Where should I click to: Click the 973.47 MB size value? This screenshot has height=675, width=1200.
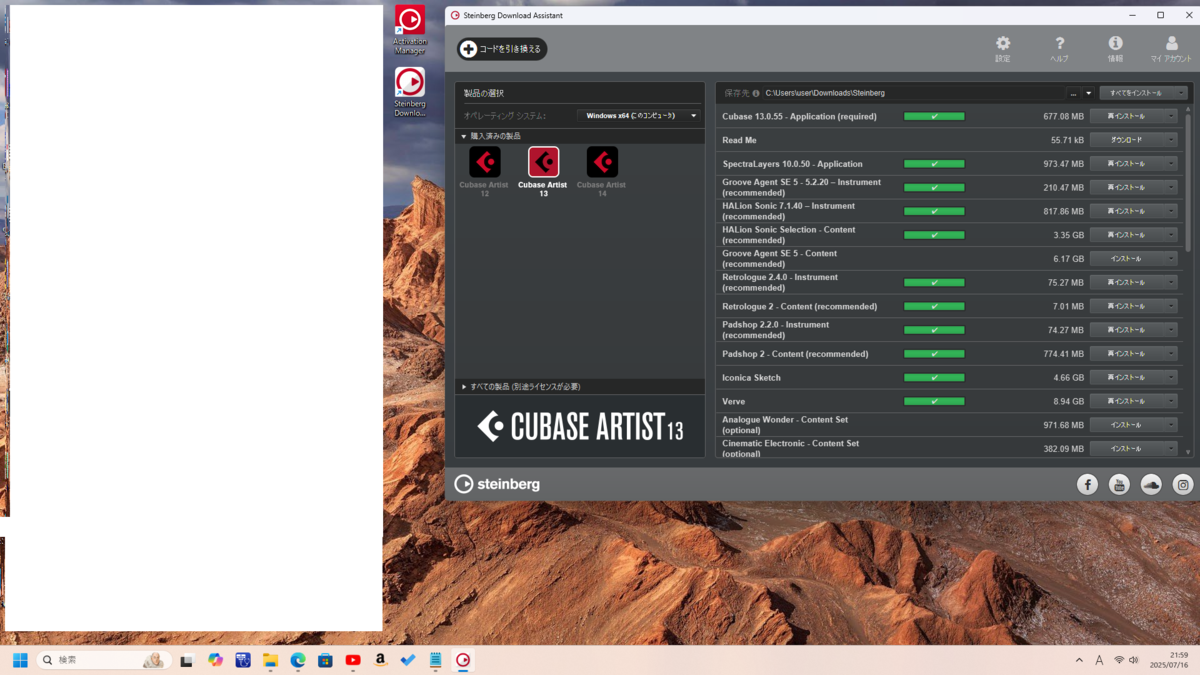pos(1063,164)
